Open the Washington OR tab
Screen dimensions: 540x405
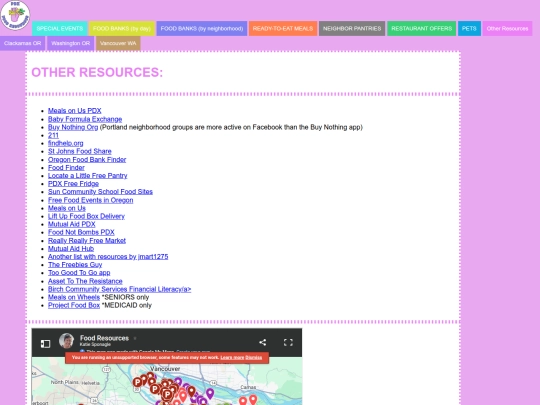[x=70, y=43]
